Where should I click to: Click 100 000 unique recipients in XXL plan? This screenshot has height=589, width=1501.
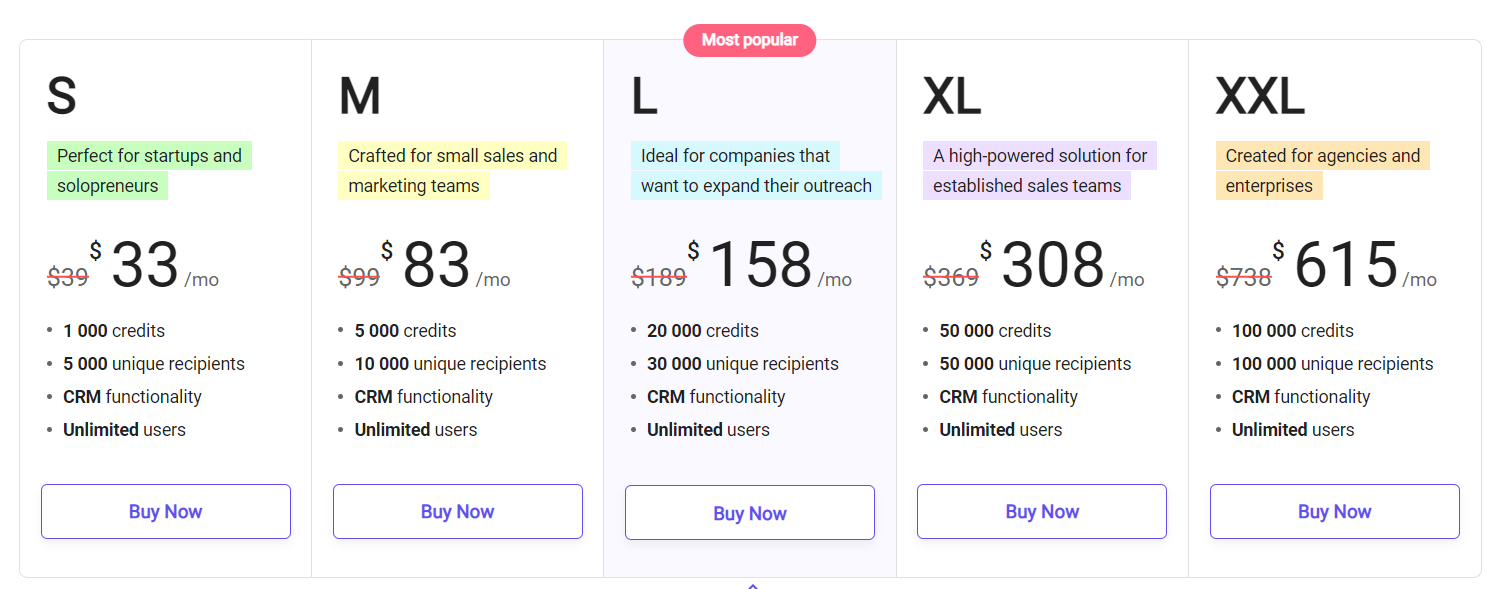click(x=1333, y=364)
